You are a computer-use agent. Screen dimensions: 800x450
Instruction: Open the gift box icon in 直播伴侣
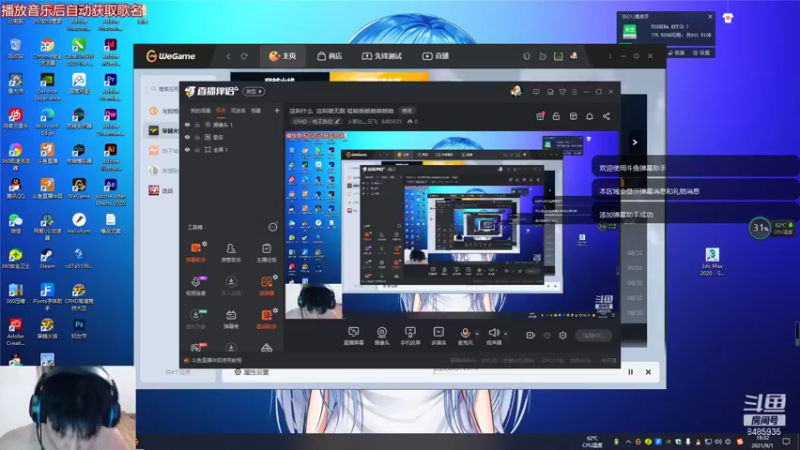(x=540, y=116)
